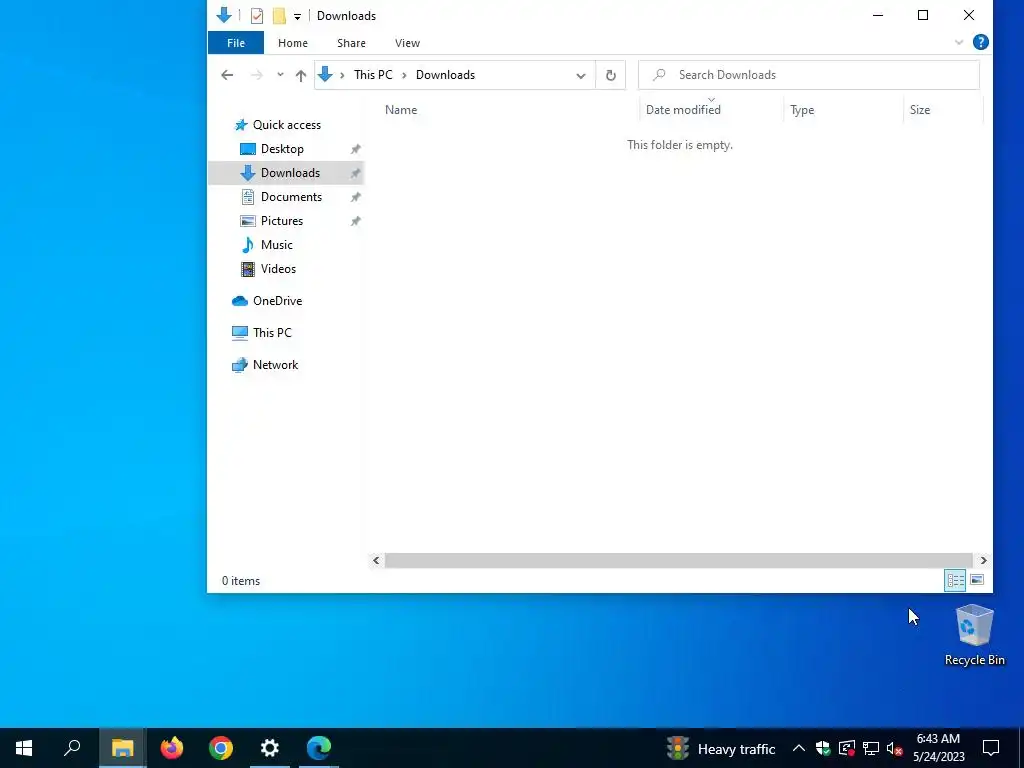Viewport: 1024px width, 768px height.
Task: Click the horizontal scrollbar right arrow
Action: point(983,560)
